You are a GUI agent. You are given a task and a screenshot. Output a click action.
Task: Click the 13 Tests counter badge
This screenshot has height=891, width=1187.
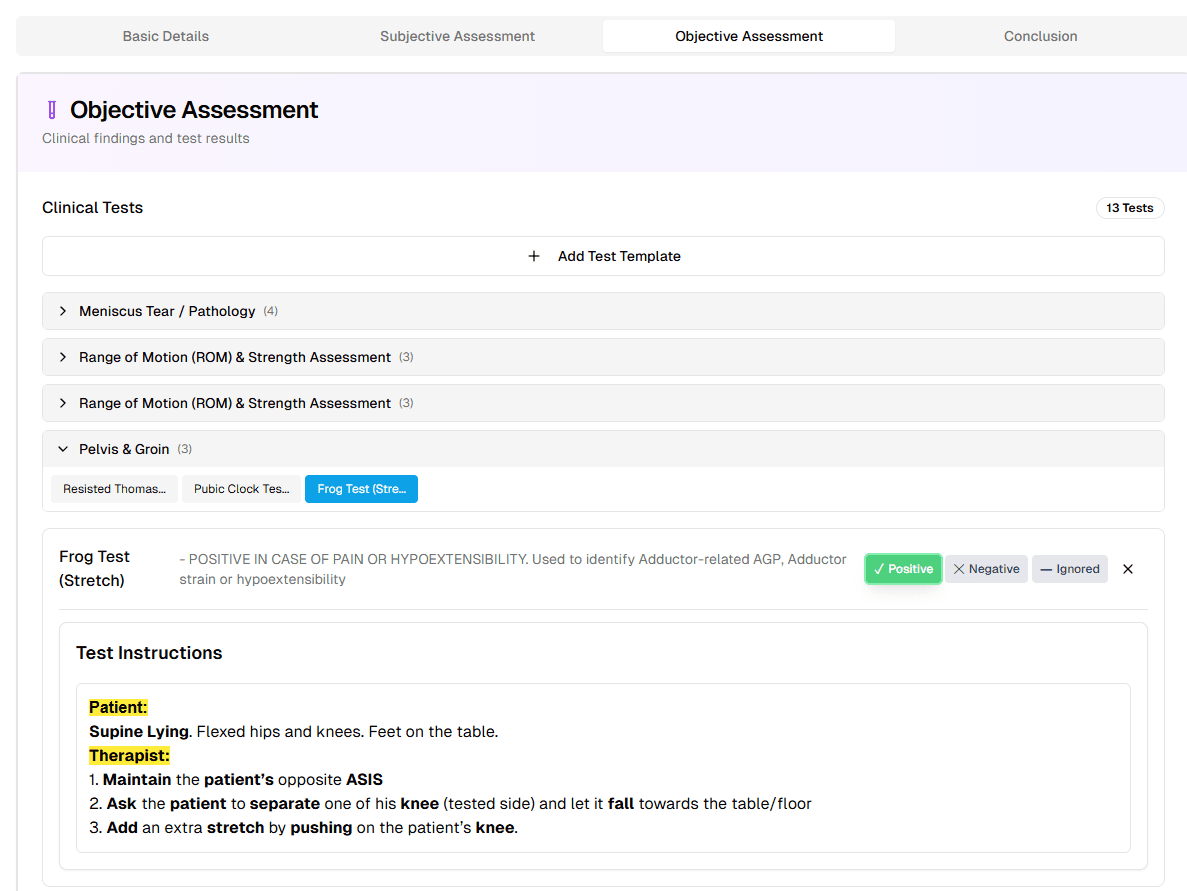1130,208
